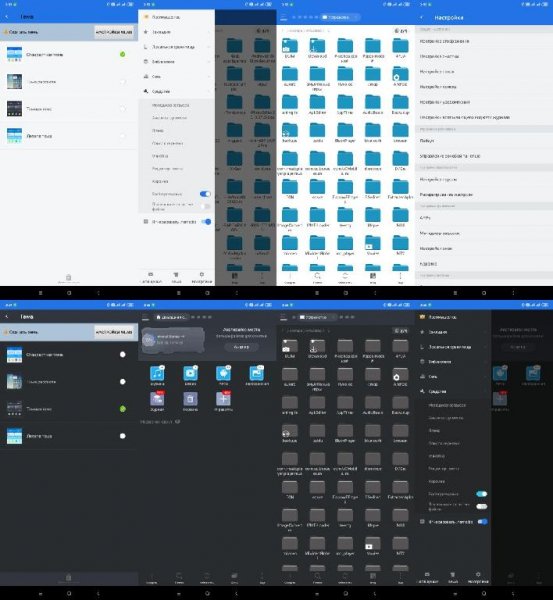Screen dimensions: 553x600
Task: Select checked dark theme radio on dark Тема screen
Action: click(x=122, y=409)
